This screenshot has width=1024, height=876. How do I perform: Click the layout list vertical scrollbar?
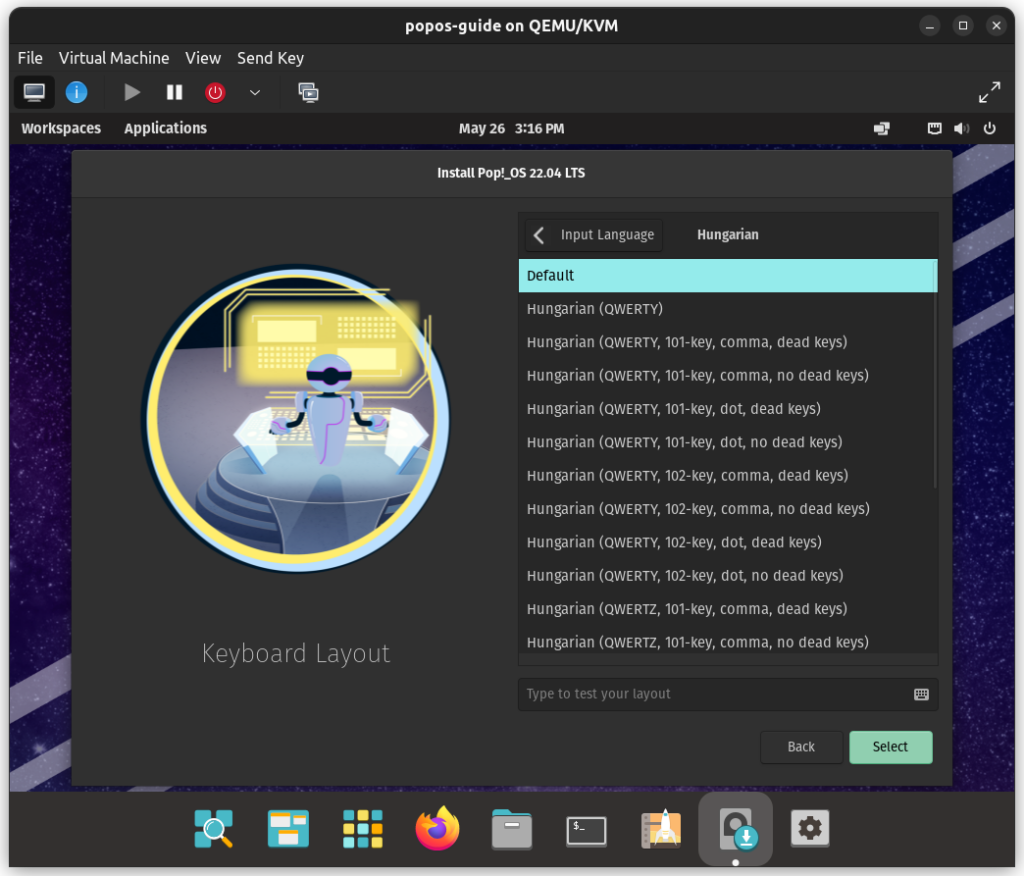(935, 374)
